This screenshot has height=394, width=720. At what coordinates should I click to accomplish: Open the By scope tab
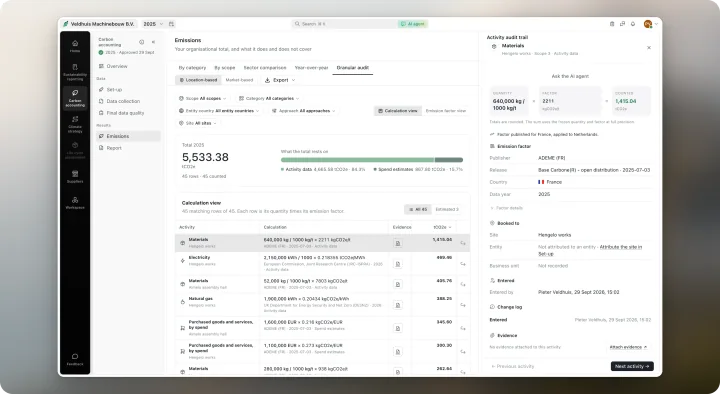pos(225,68)
